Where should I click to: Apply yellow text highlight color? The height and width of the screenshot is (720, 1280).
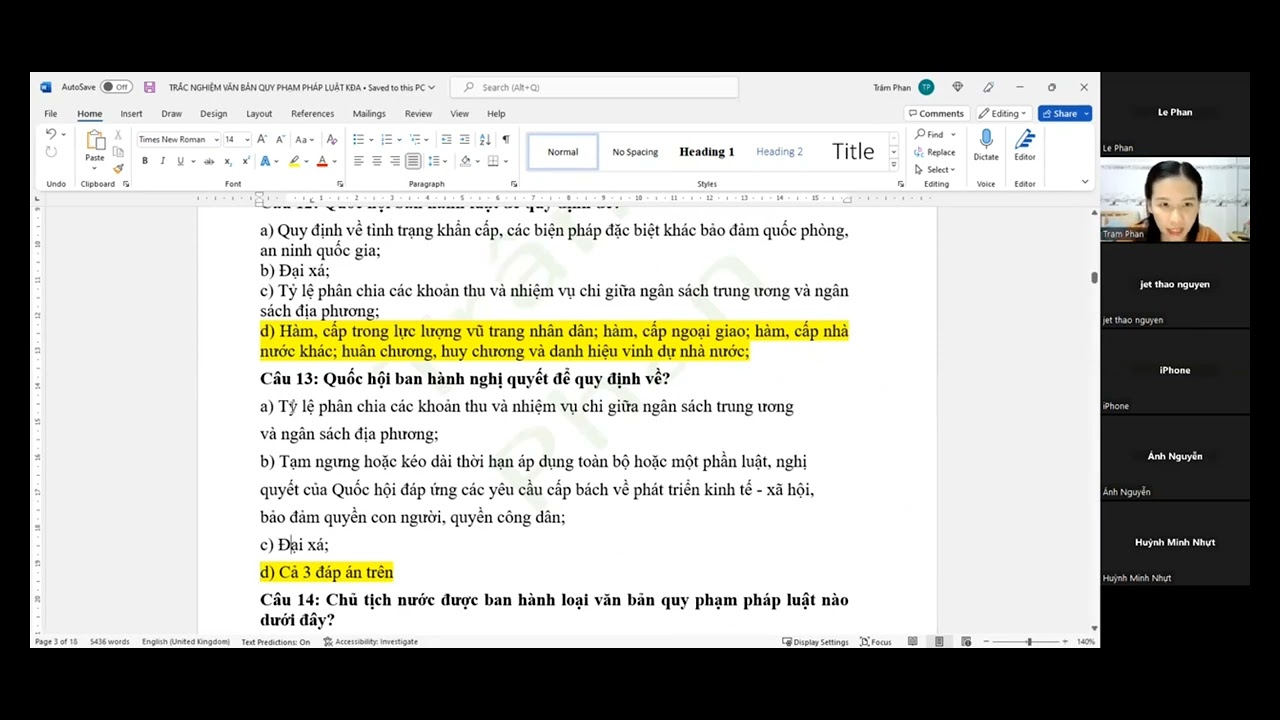click(294, 161)
